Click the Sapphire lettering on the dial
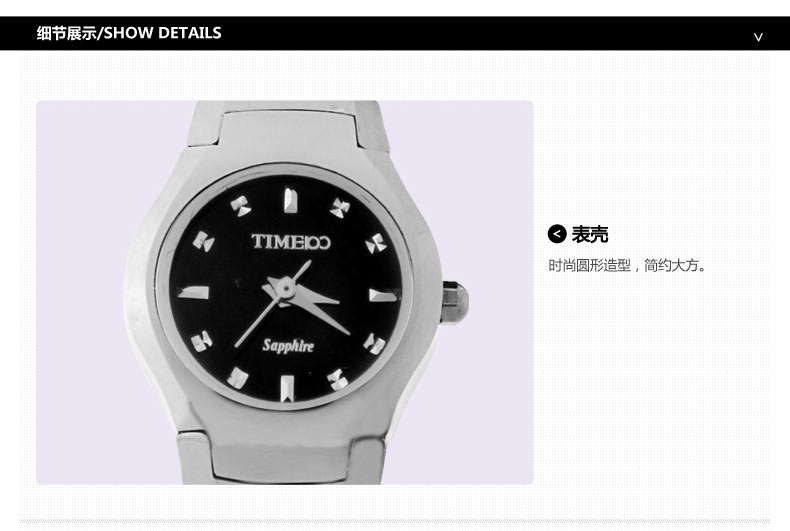 289,346
